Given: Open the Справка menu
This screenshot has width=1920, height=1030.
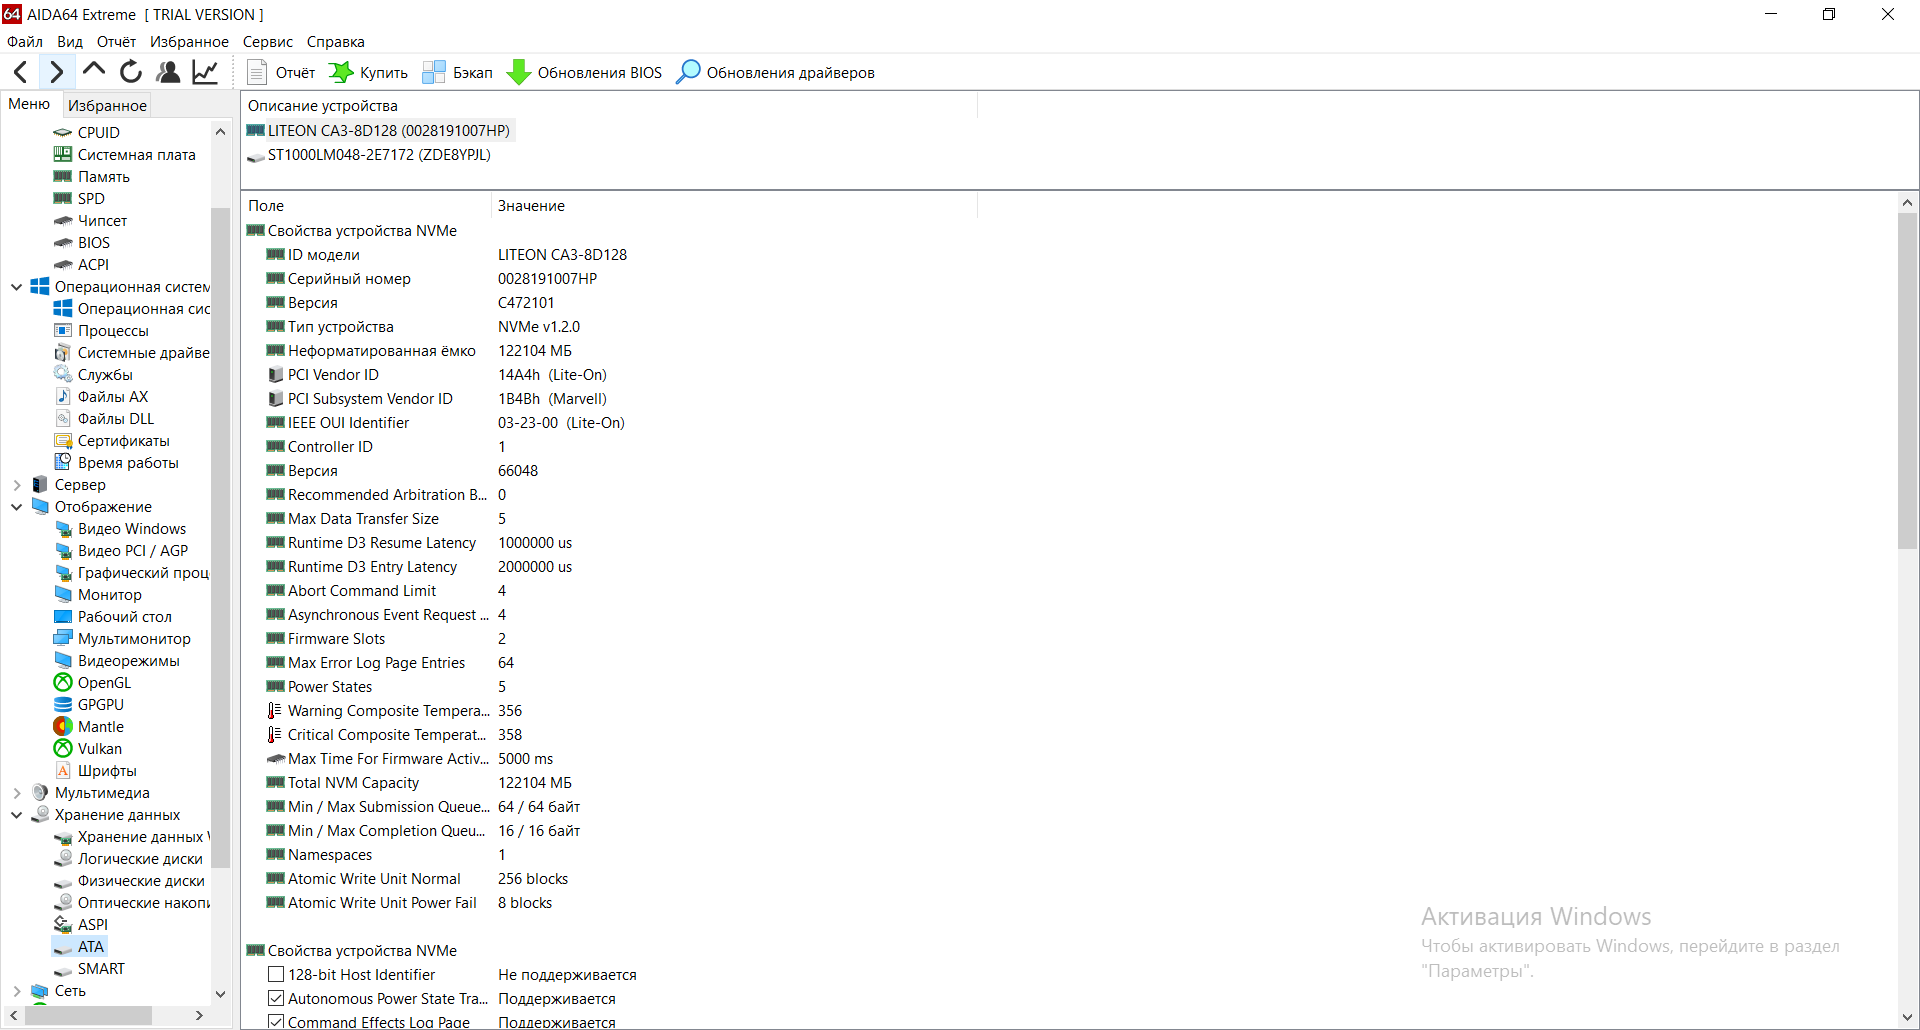Looking at the screenshot, I should (x=335, y=42).
